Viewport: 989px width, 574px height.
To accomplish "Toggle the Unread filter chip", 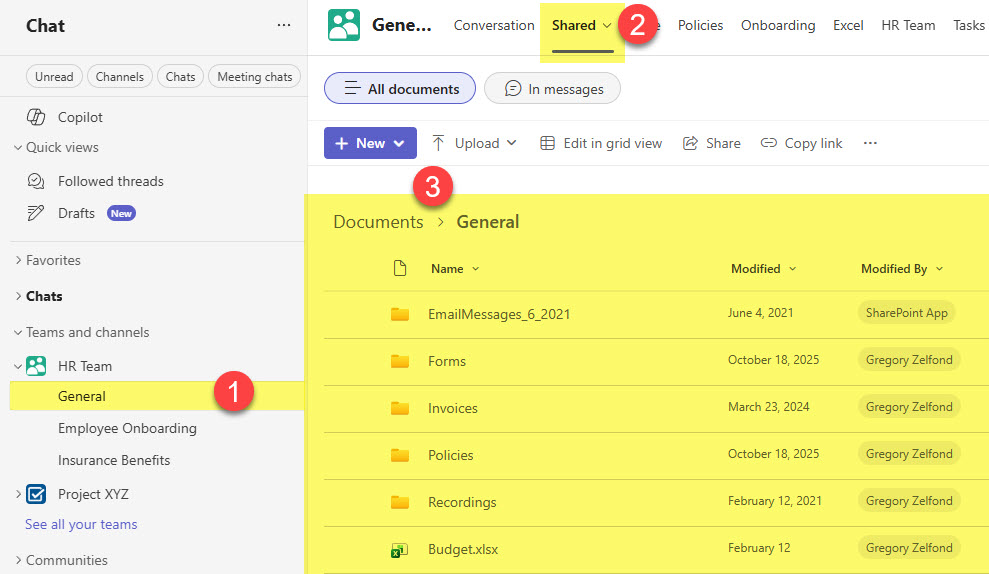I will click(54, 76).
